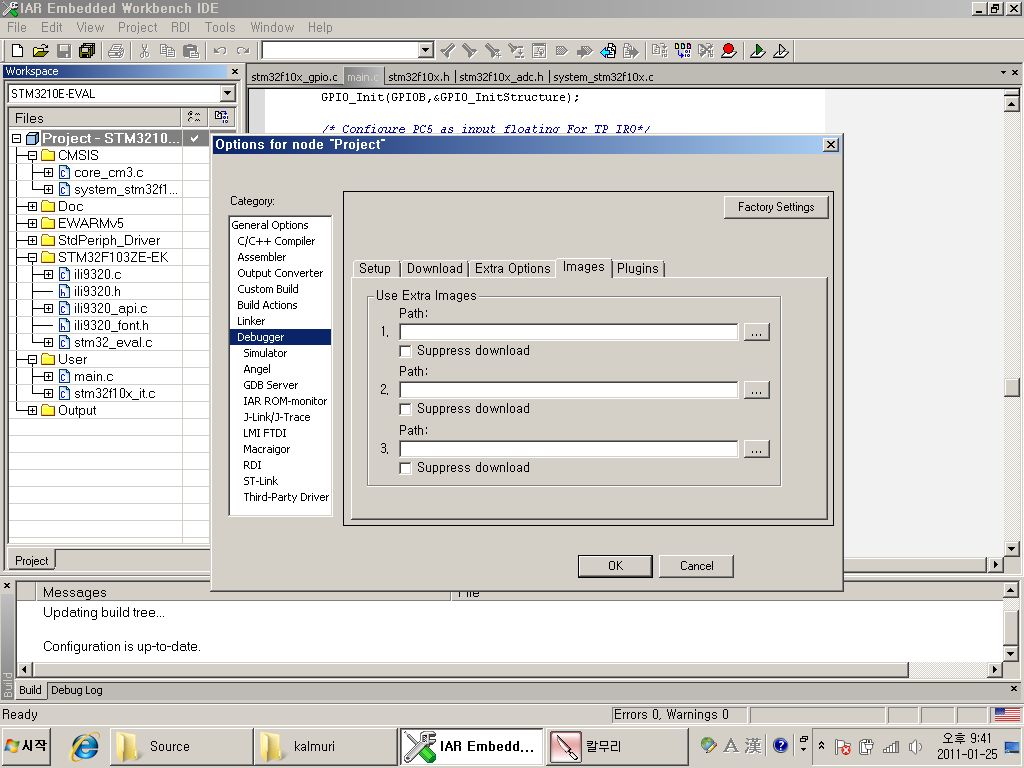Switch to the Extra Options tab

pyautogui.click(x=513, y=268)
